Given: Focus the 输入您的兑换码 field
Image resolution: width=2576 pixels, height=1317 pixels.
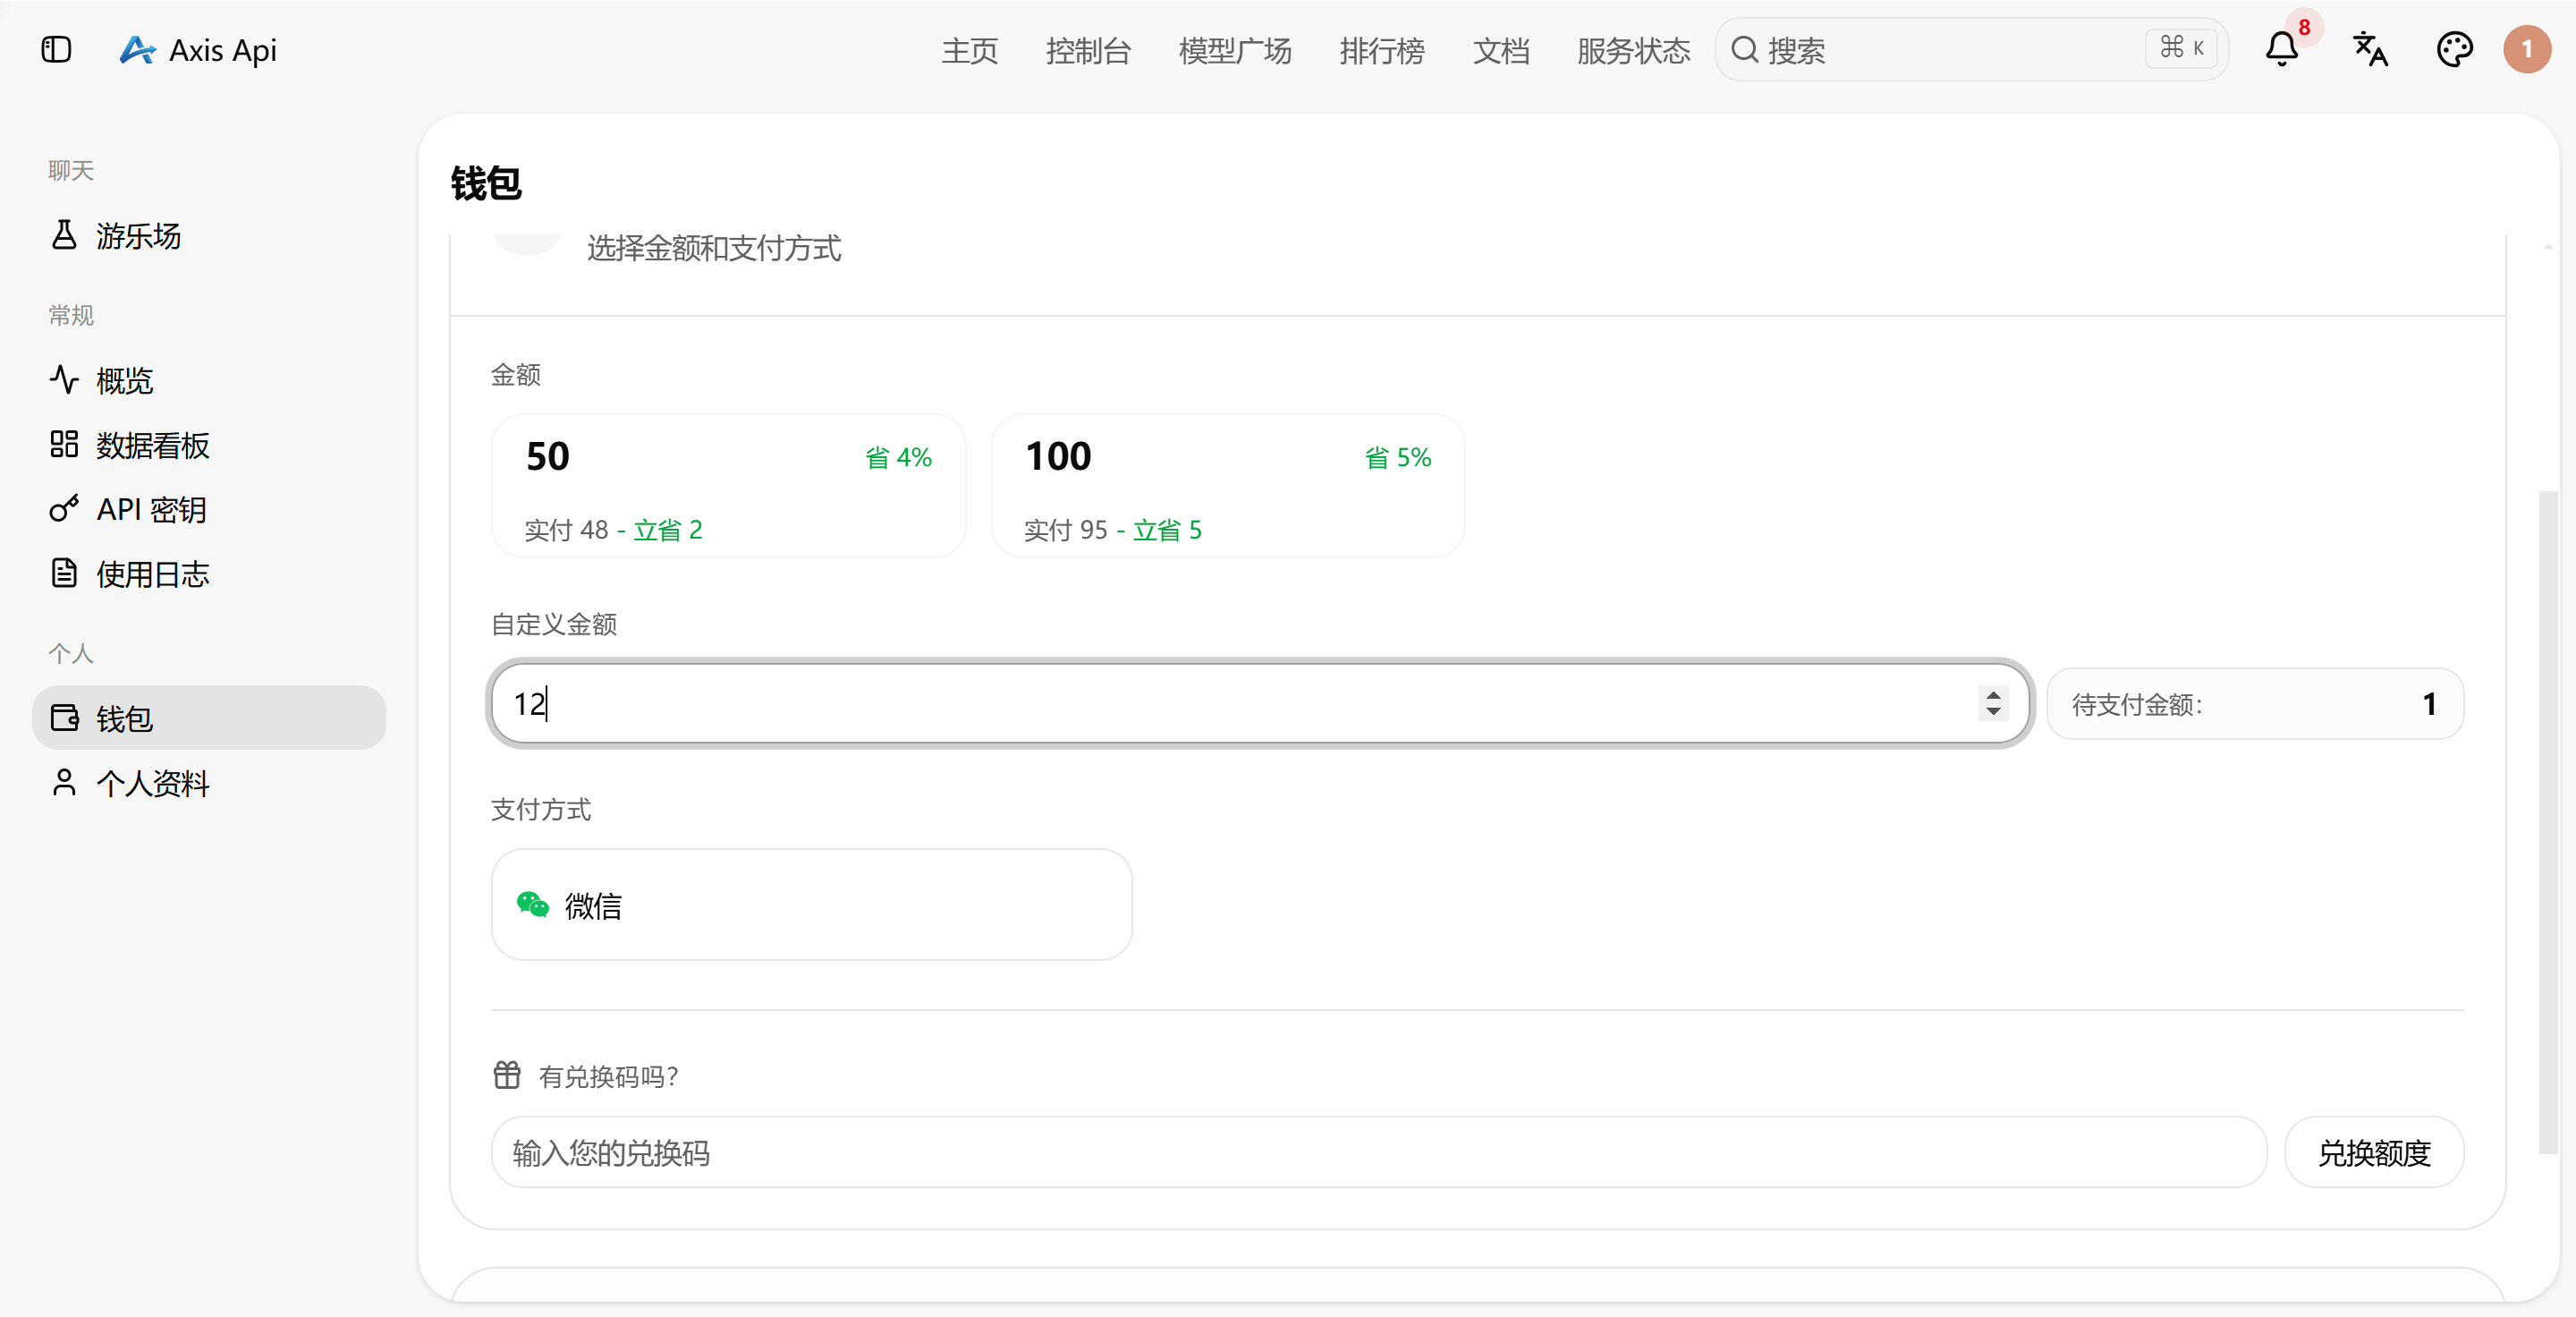Looking at the screenshot, I should pos(1379,1152).
